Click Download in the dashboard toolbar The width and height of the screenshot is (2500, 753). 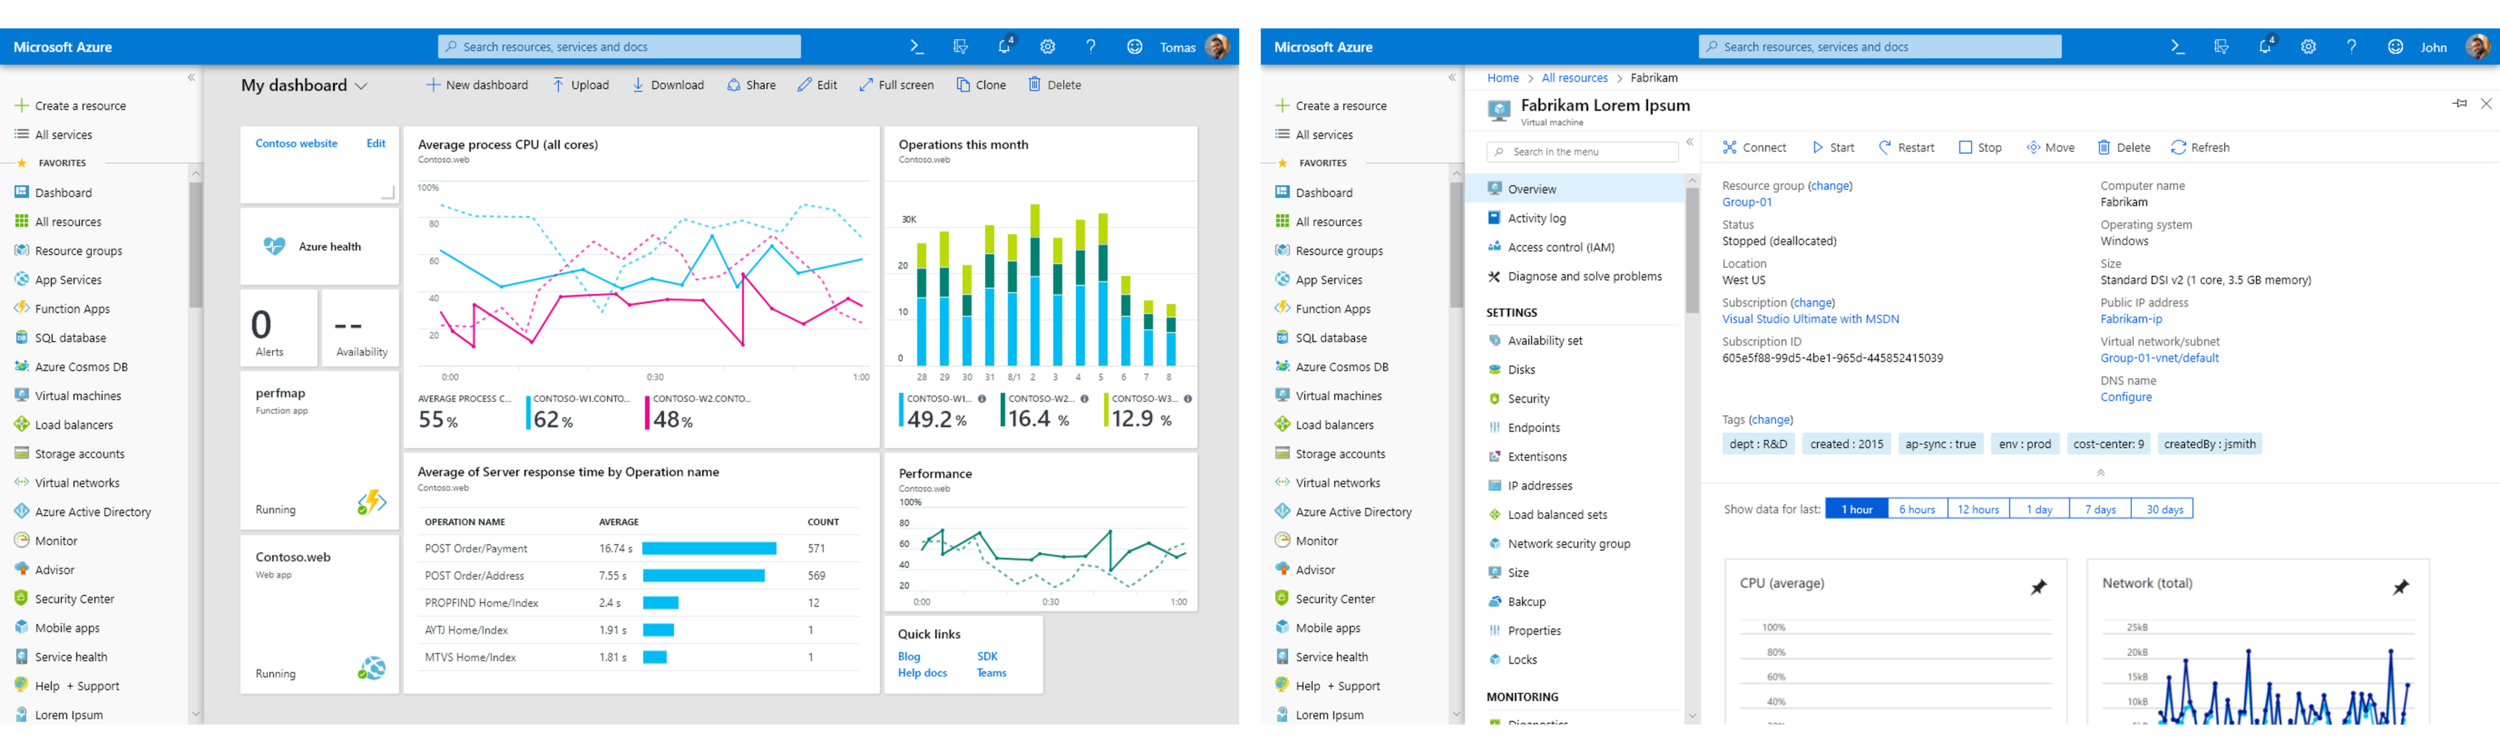click(668, 85)
